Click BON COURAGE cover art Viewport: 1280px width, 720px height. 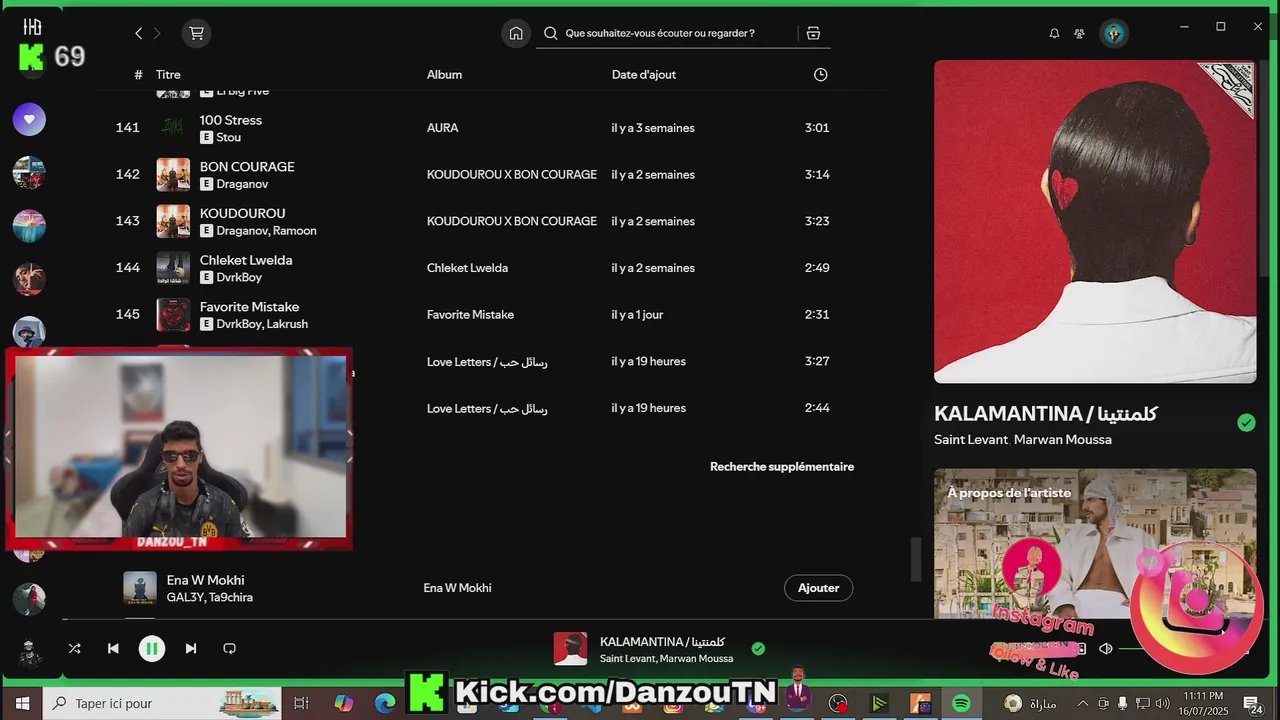[x=173, y=175]
